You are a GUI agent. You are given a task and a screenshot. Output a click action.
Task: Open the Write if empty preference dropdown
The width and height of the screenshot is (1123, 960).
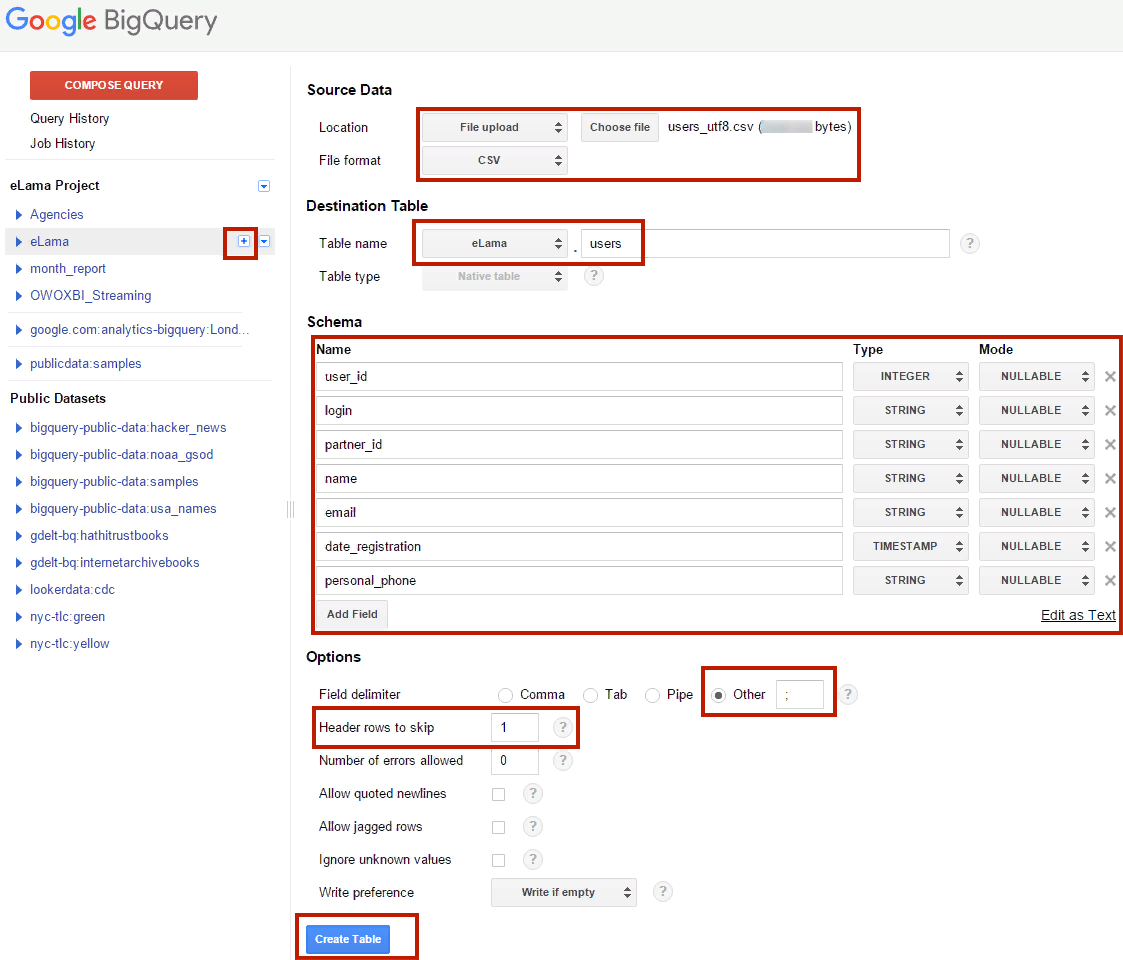tap(564, 893)
